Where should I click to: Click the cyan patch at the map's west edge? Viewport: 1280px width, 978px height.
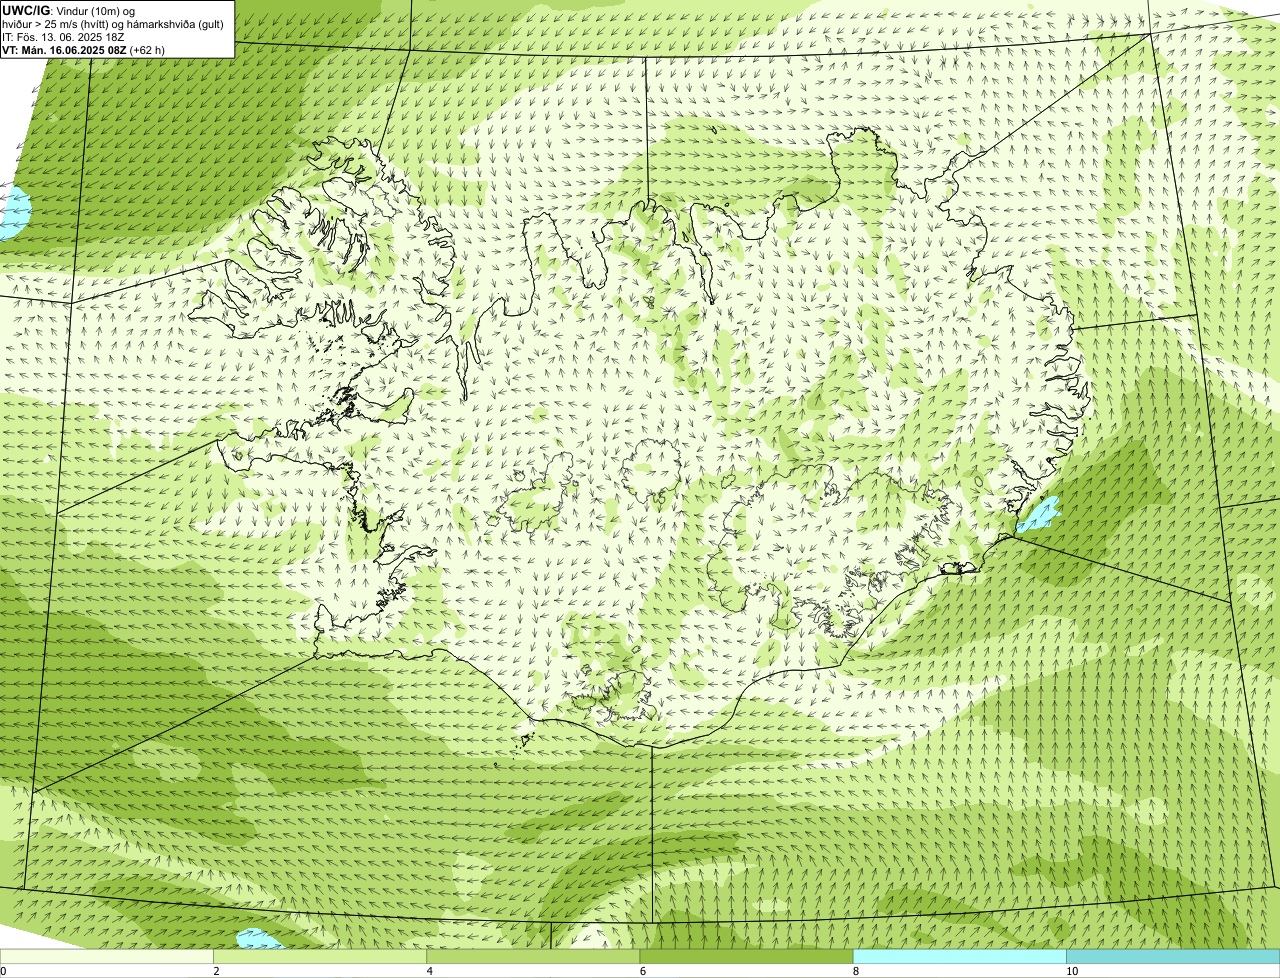(x=15, y=212)
